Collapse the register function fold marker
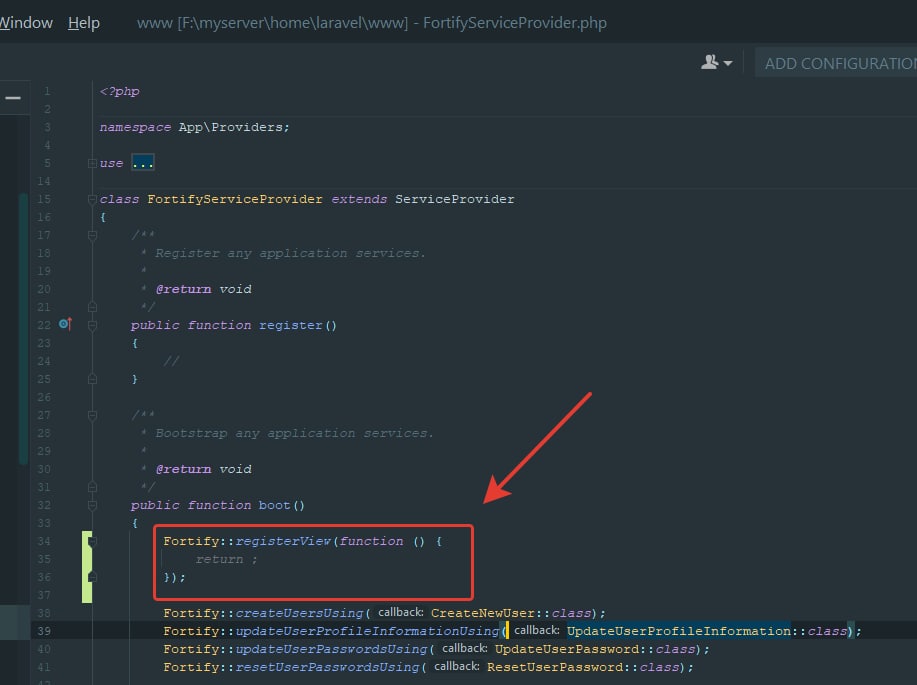This screenshot has width=917, height=685. click(x=92, y=325)
